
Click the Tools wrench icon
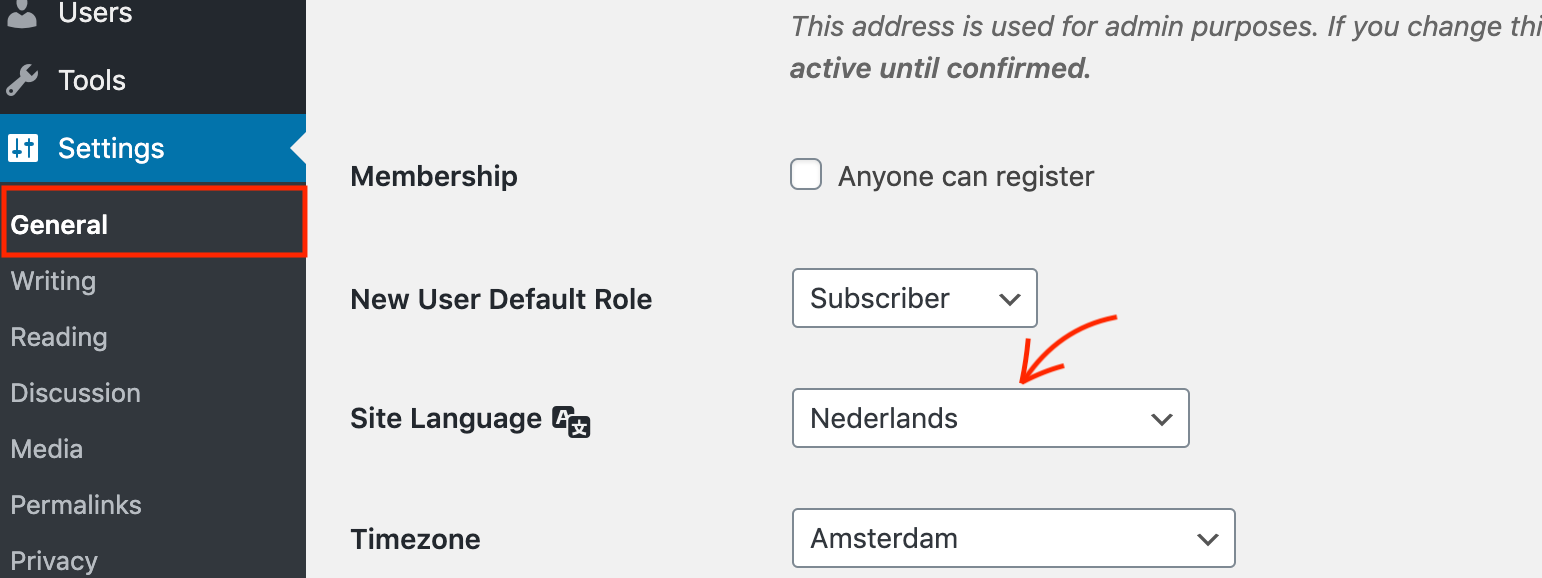click(22, 80)
